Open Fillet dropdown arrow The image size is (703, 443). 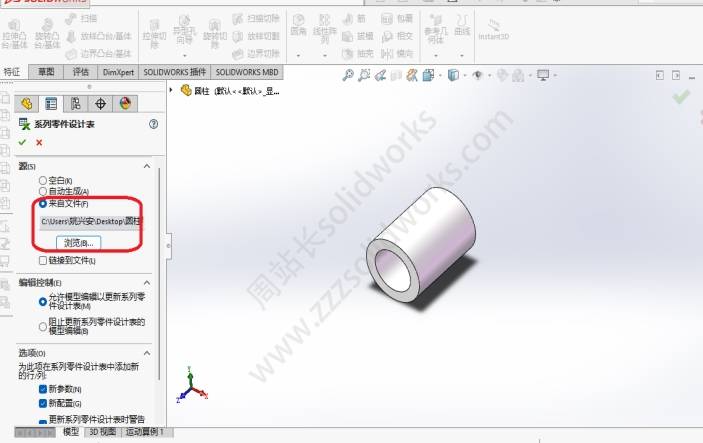pos(298,56)
